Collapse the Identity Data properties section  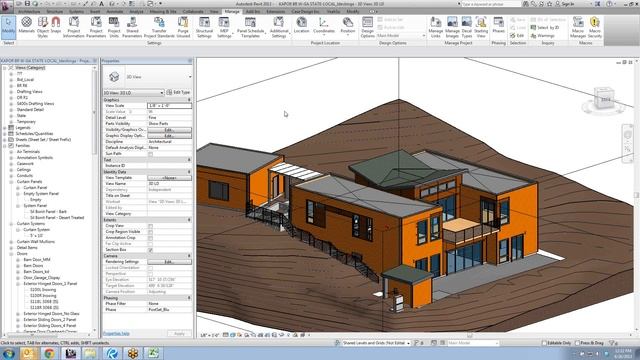point(189,172)
